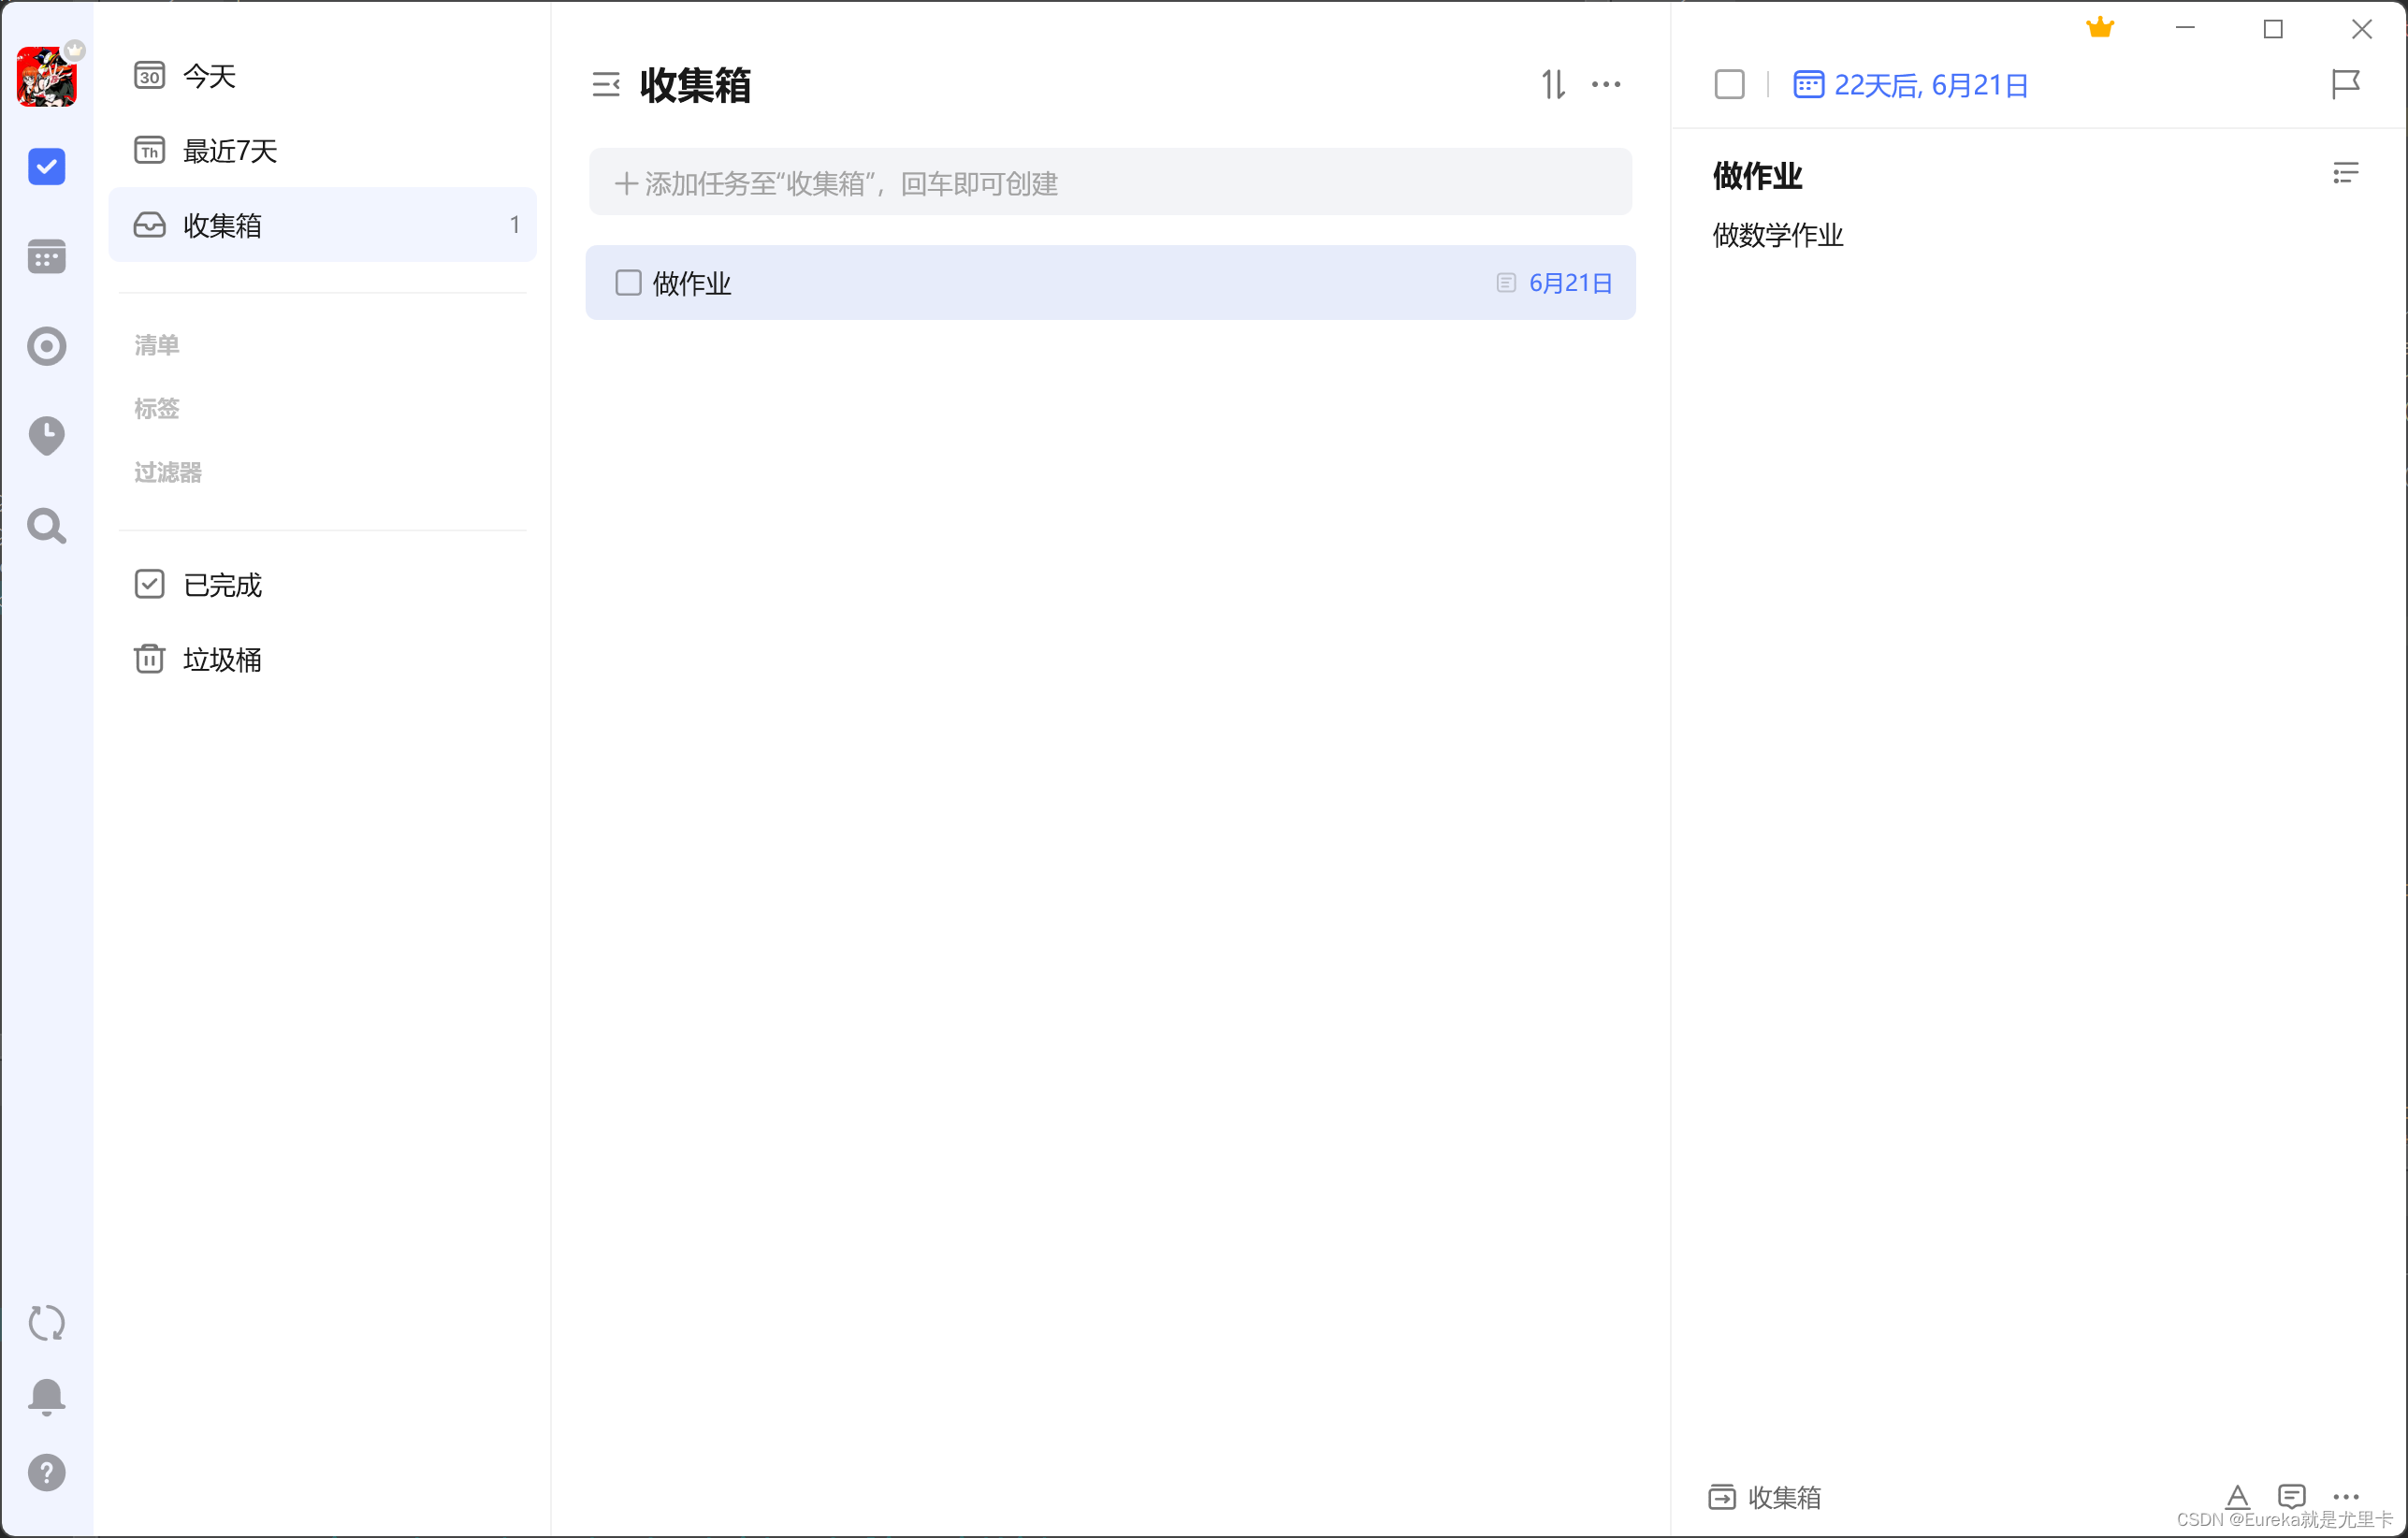The height and width of the screenshot is (1538, 2408).
Task: Open the sort options for 收集箱
Action: point(1553,85)
